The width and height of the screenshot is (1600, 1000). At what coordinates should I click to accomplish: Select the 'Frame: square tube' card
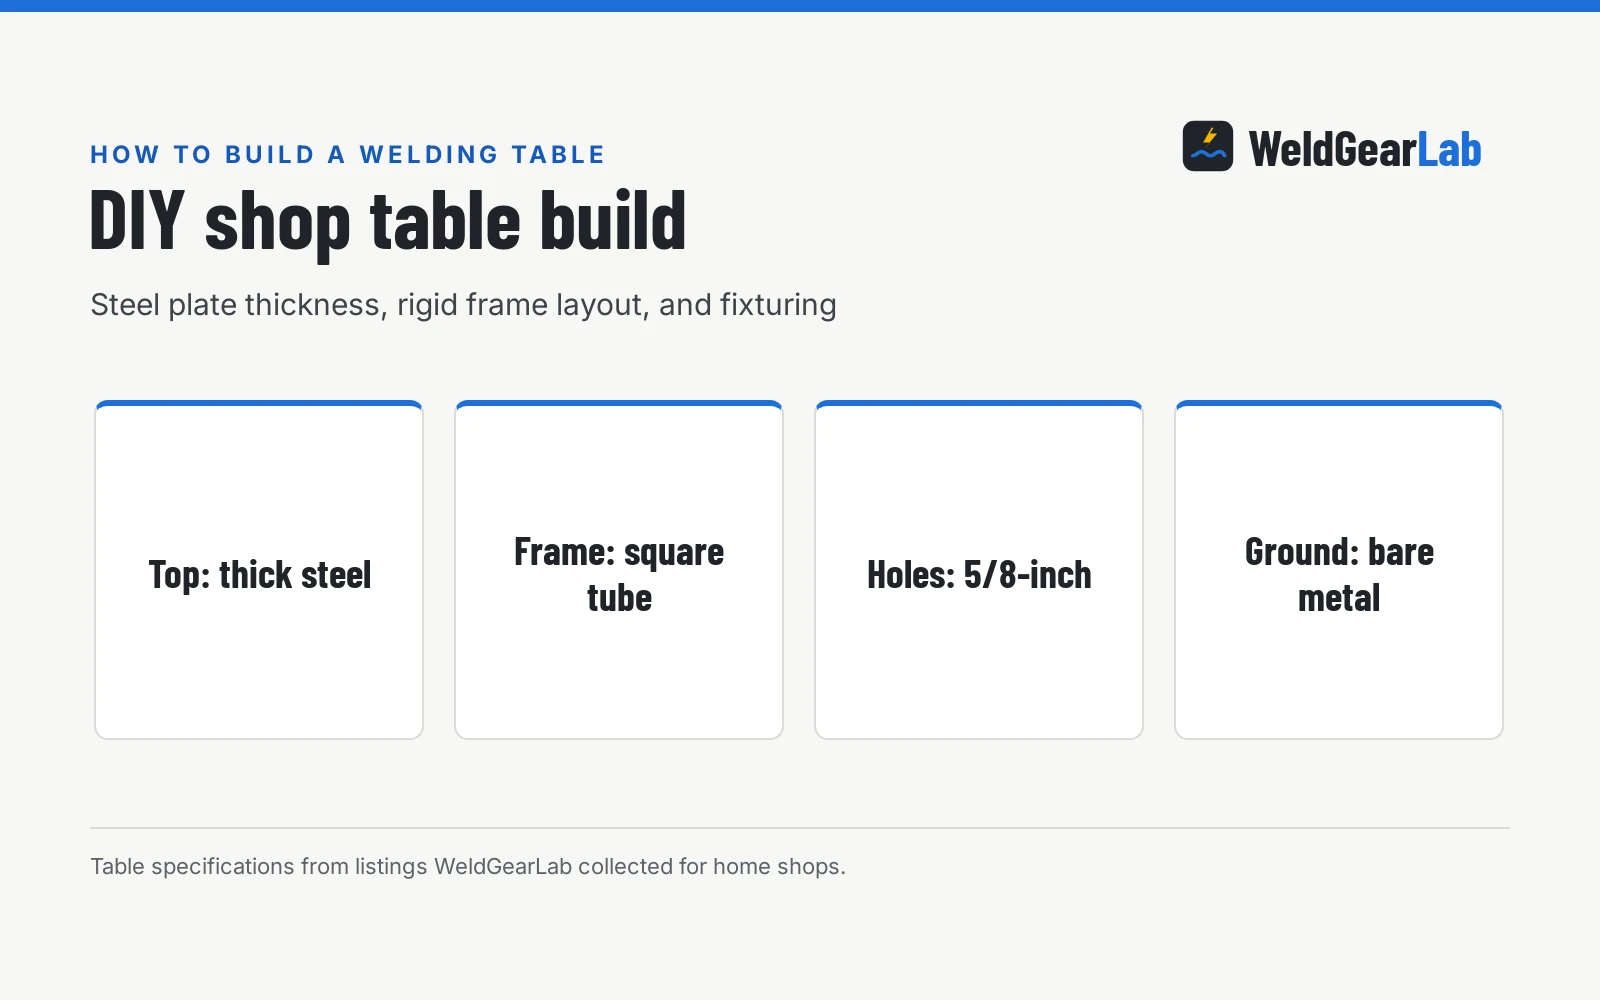tap(619, 570)
